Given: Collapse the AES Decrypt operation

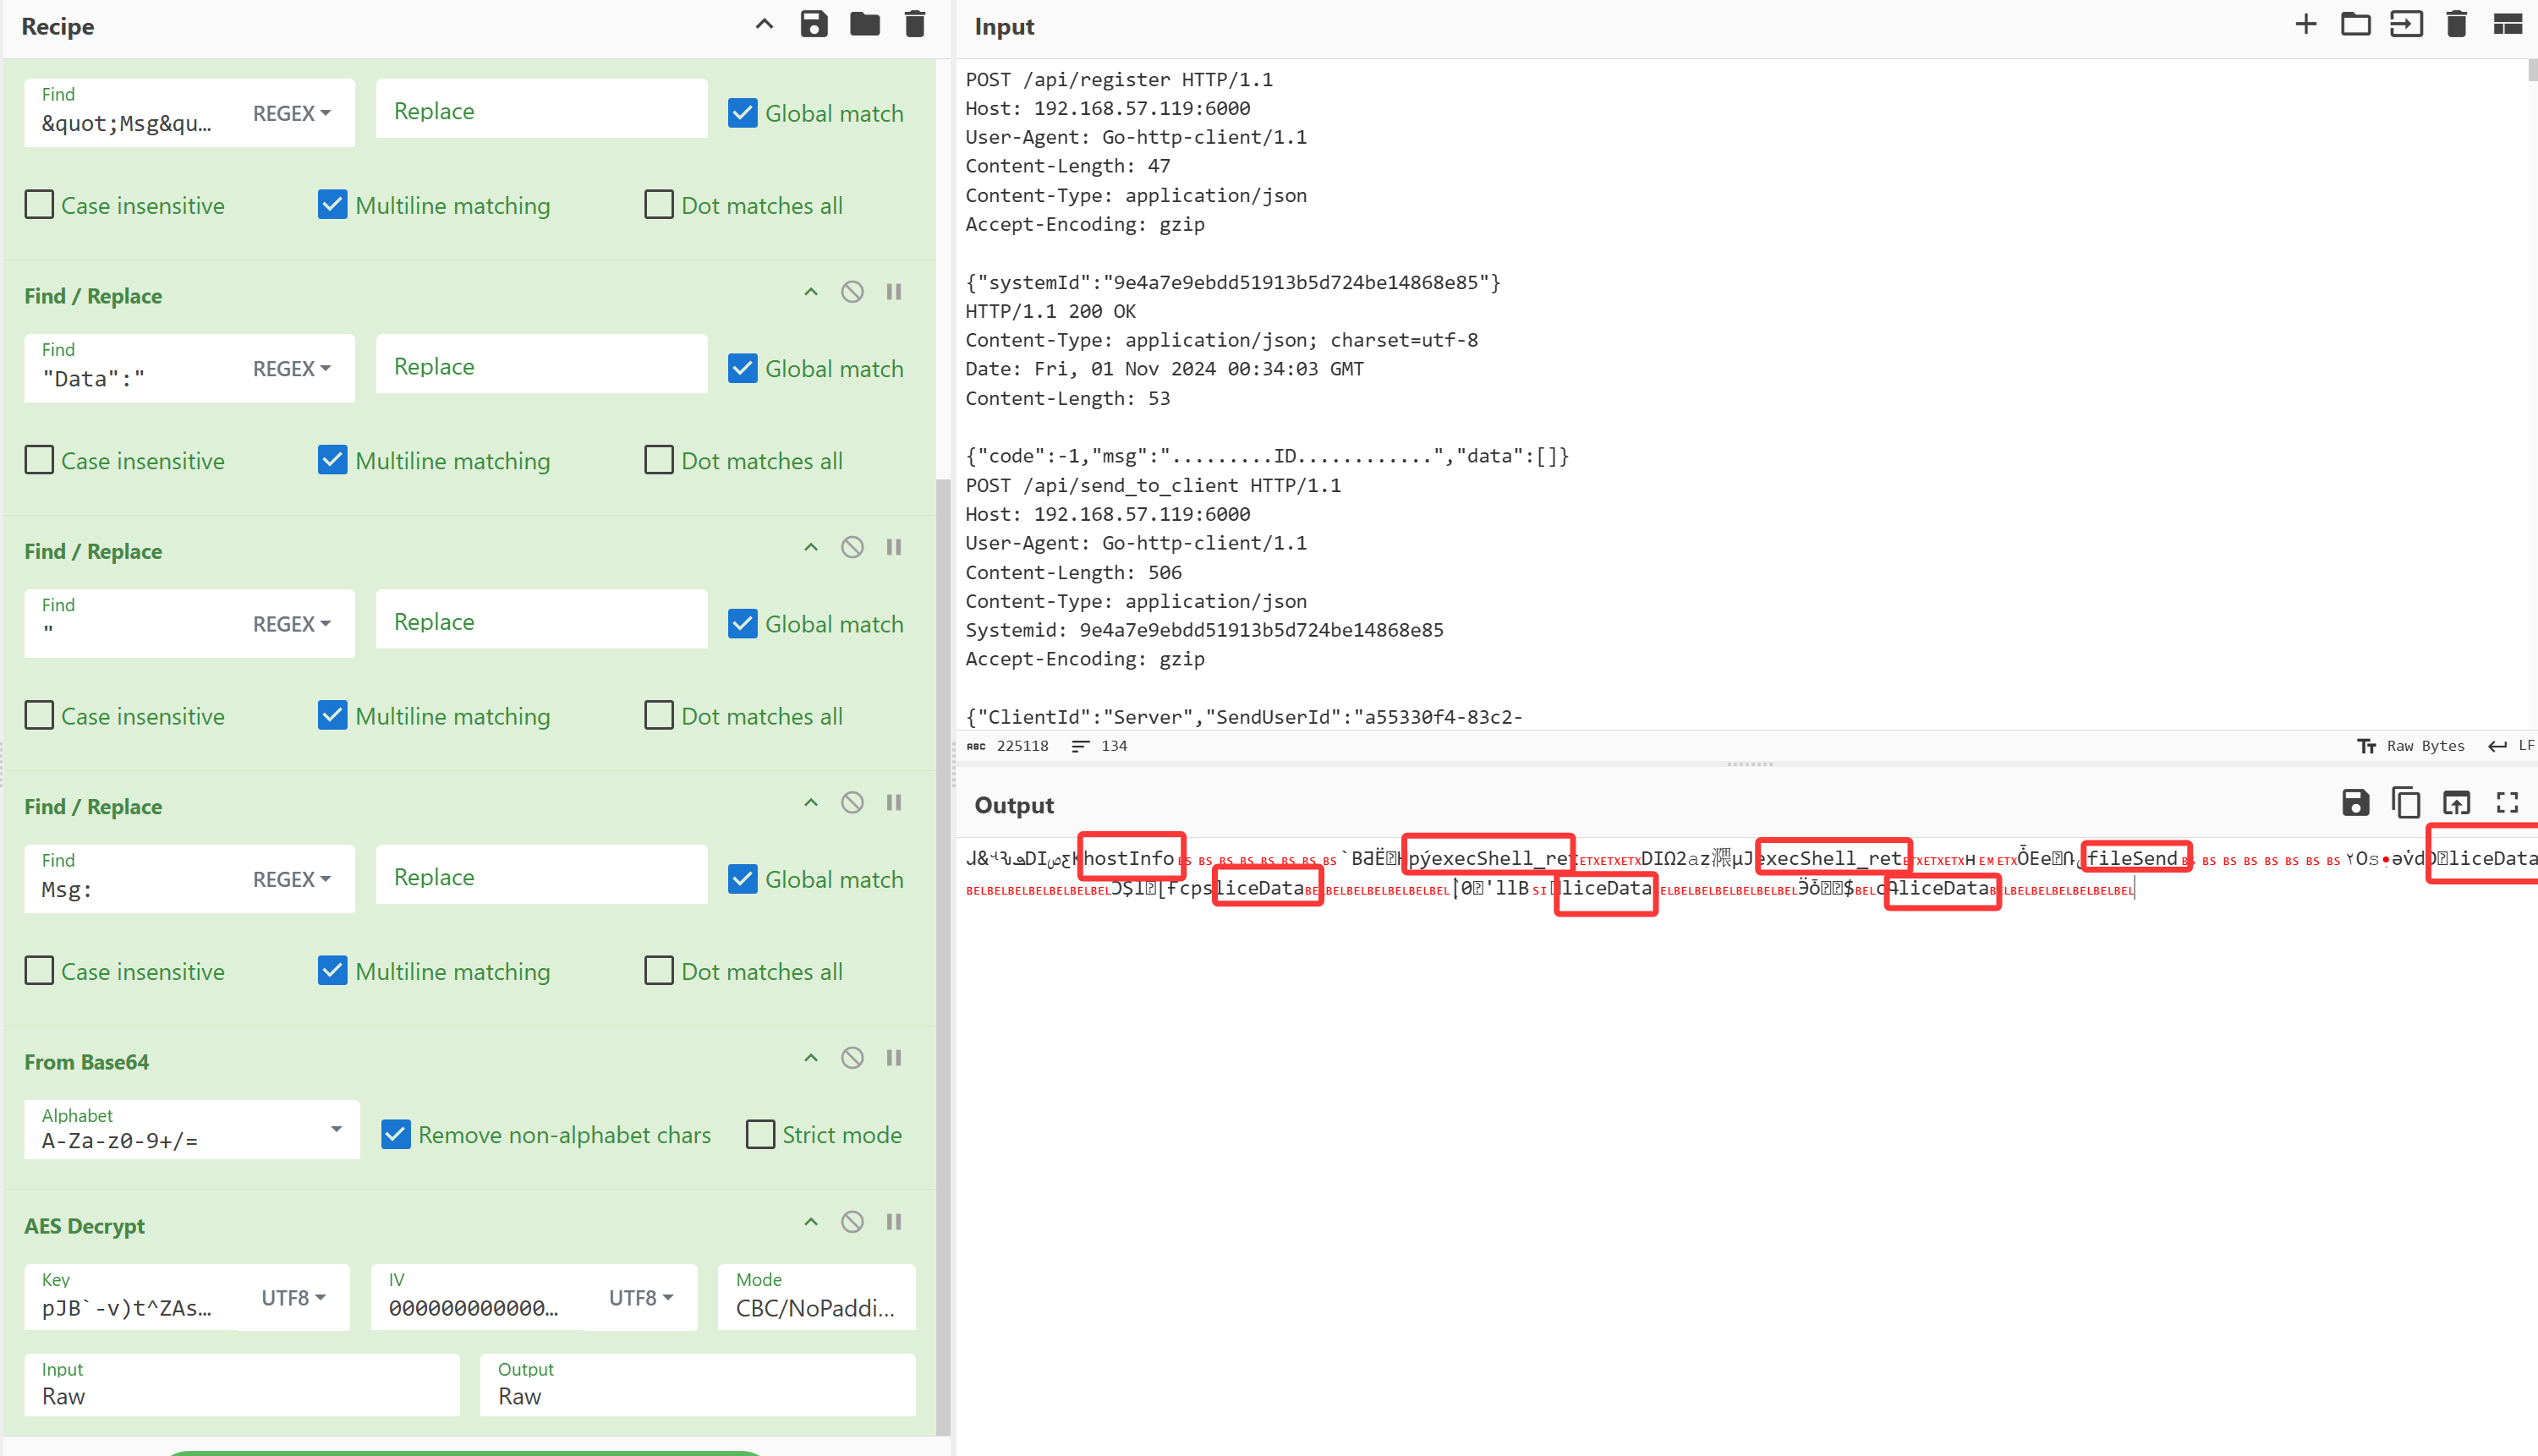Looking at the screenshot, I should pos(811,1222).
